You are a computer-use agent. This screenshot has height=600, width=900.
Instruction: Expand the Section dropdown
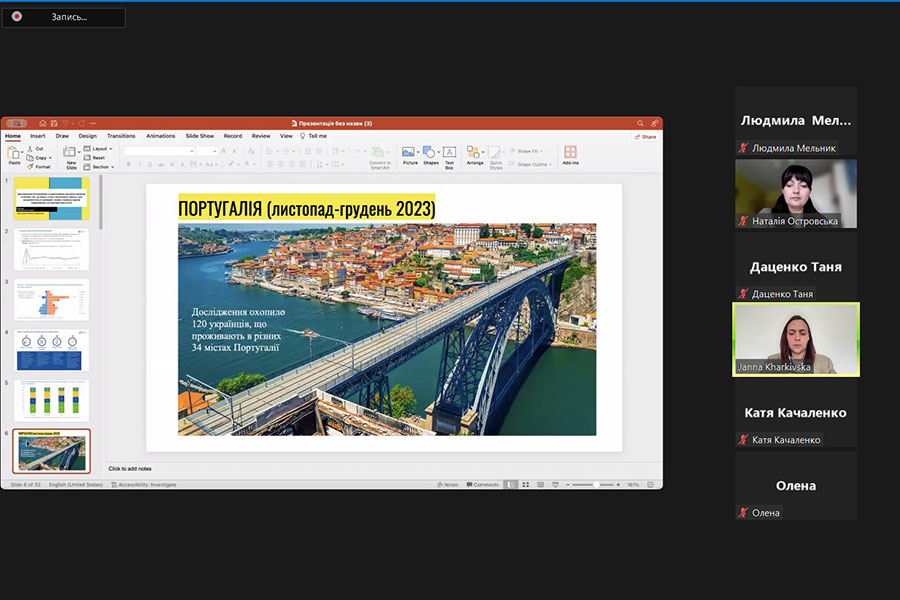[100, 167]
